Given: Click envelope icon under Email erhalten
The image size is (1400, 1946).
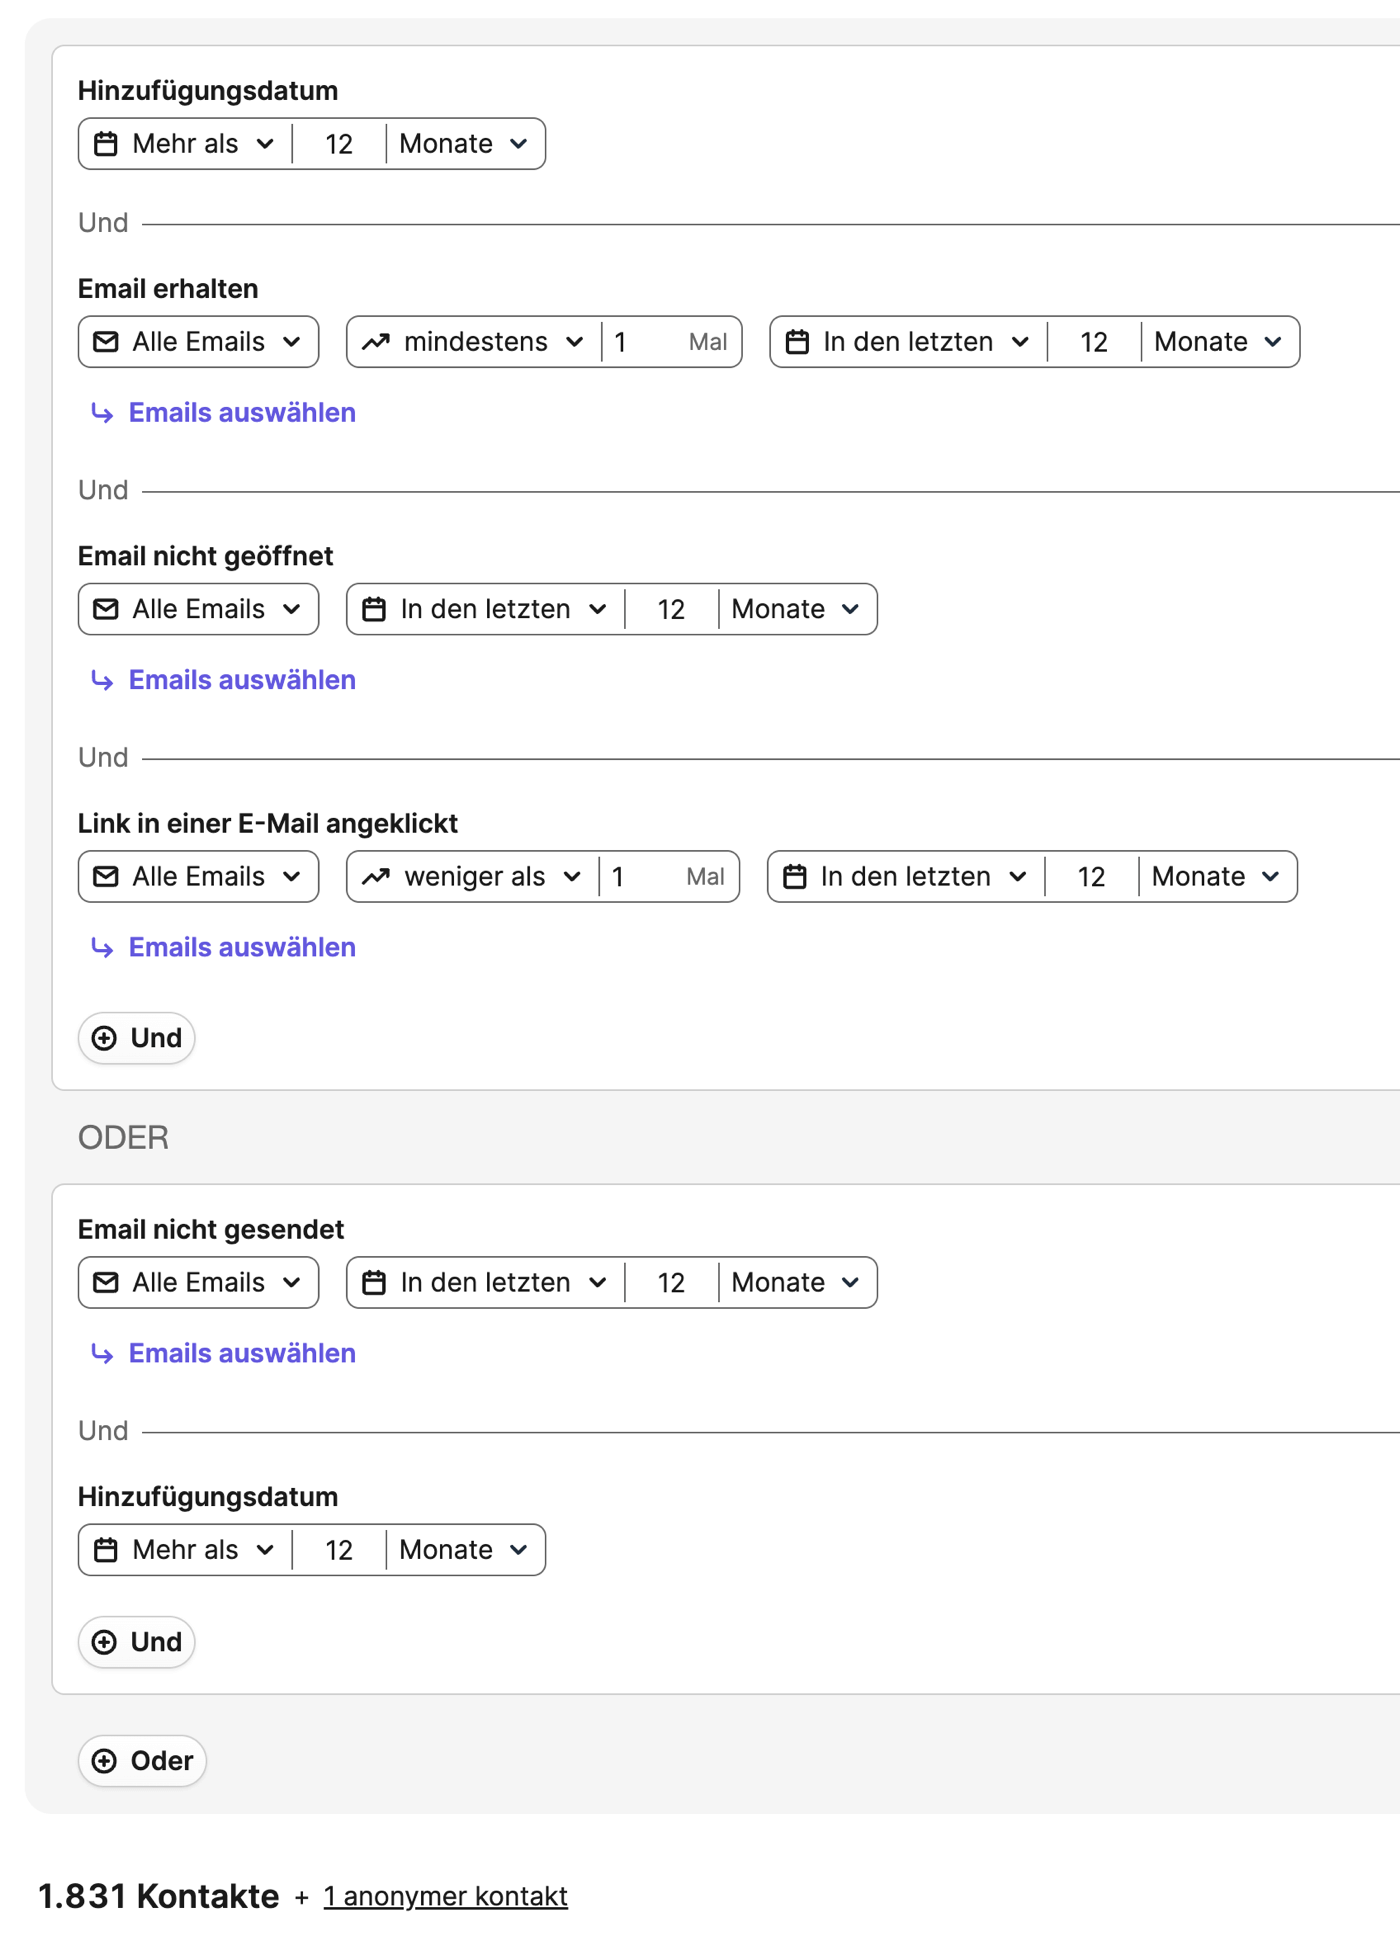Looking at the screenshot, I should tap(105, 342).
